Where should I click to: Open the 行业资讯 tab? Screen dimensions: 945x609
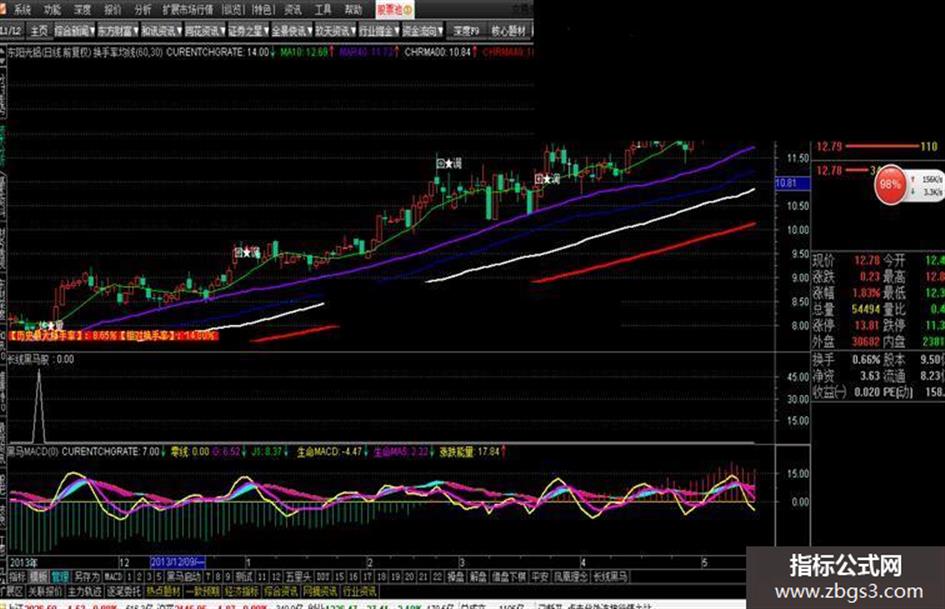359,591
